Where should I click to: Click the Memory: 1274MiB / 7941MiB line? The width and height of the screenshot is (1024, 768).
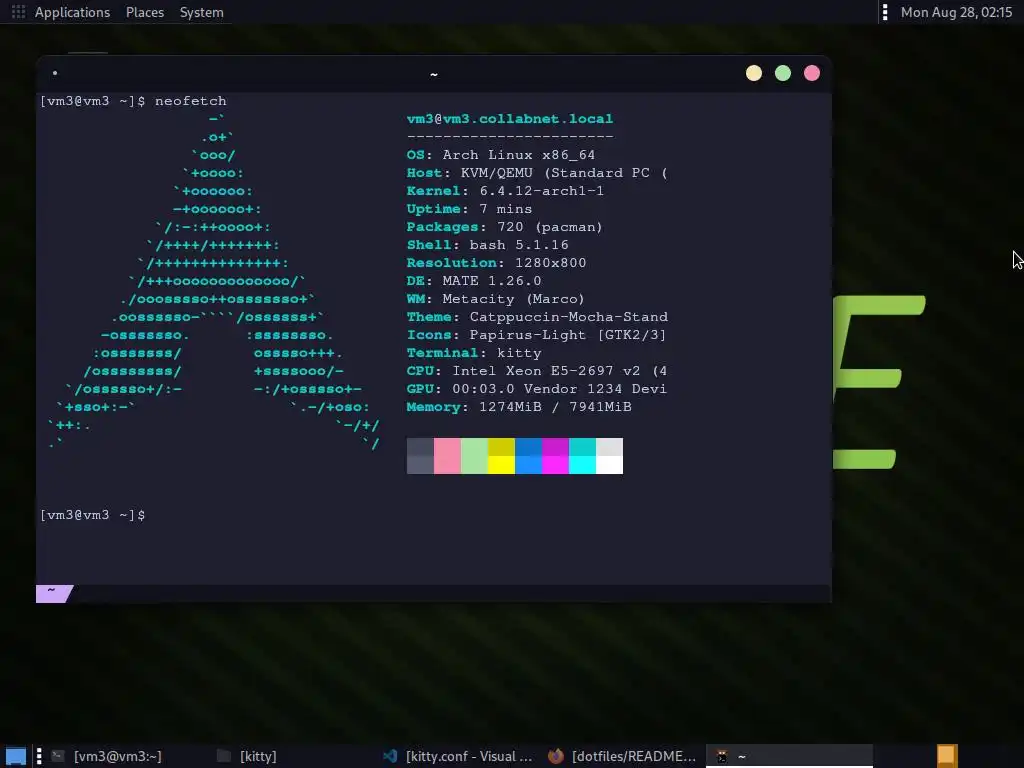(x=519, y=407)
